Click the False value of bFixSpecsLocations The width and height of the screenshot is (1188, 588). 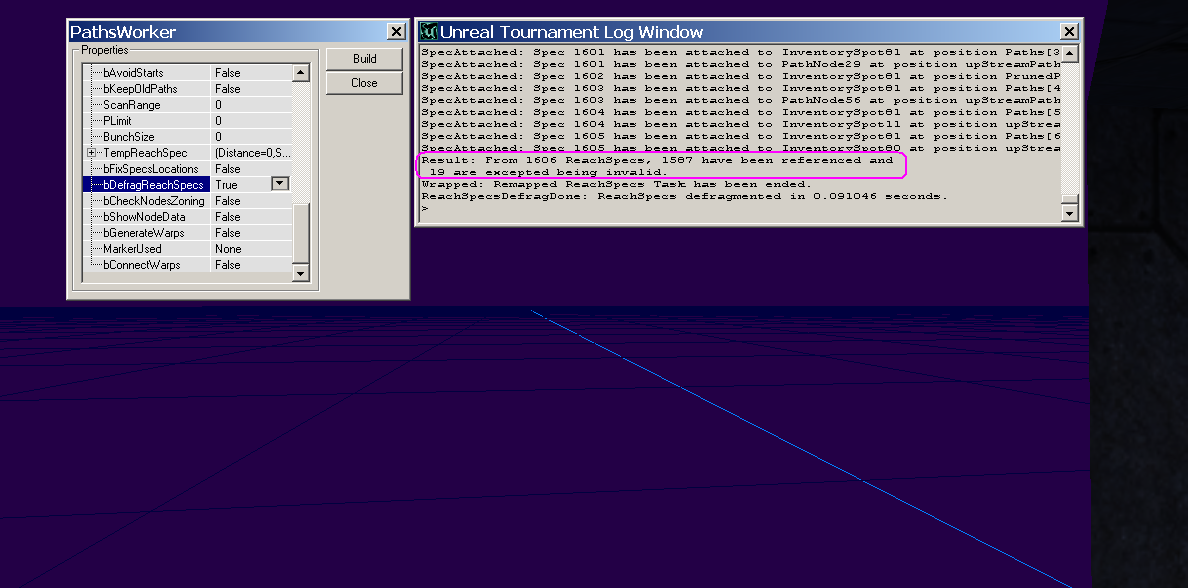coord(227,169)
